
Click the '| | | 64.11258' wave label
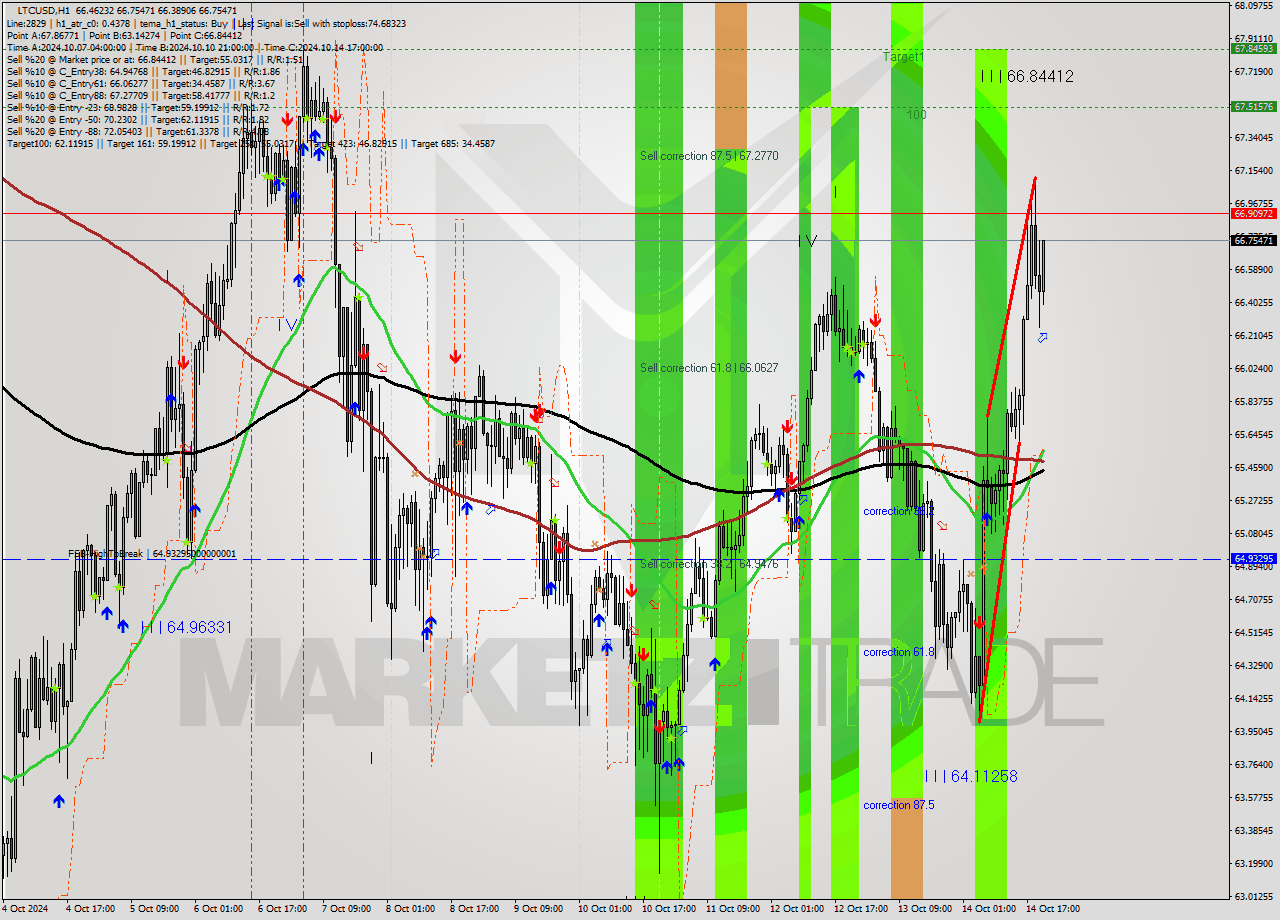click(970, 776)
